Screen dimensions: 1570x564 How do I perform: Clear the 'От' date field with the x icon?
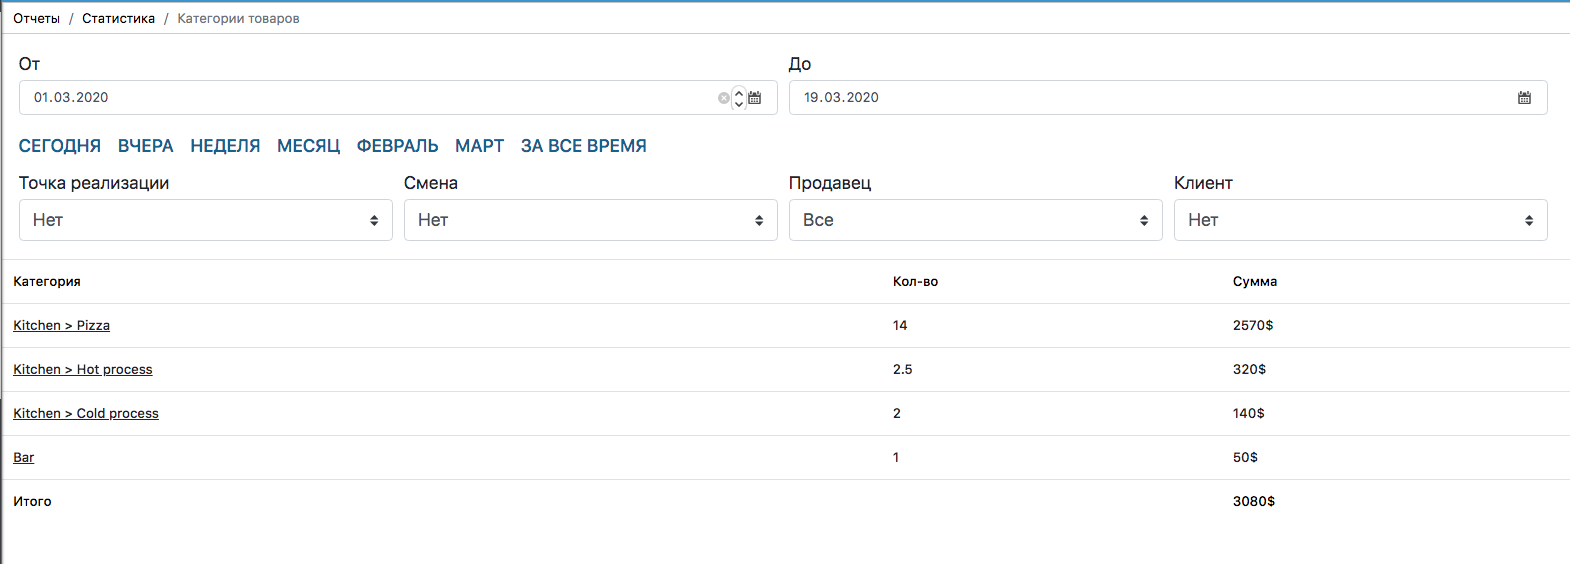coord(724,98)
